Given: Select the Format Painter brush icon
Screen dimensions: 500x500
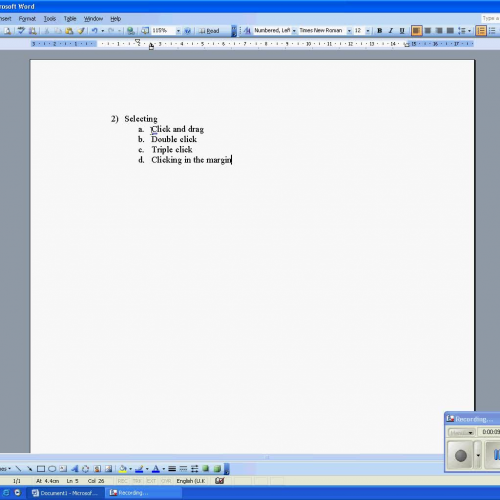Looking at the screenshot, I should [81, 31].
